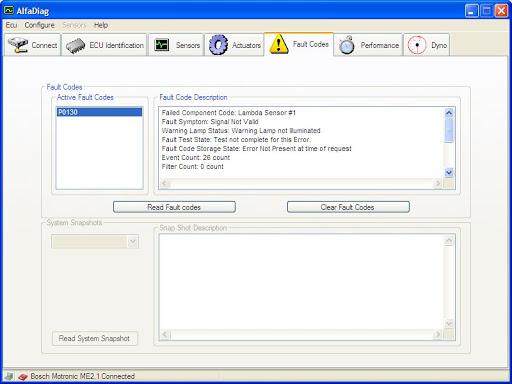
Task: Switch to the Dyno tab
Action: [x=427, y=45]
